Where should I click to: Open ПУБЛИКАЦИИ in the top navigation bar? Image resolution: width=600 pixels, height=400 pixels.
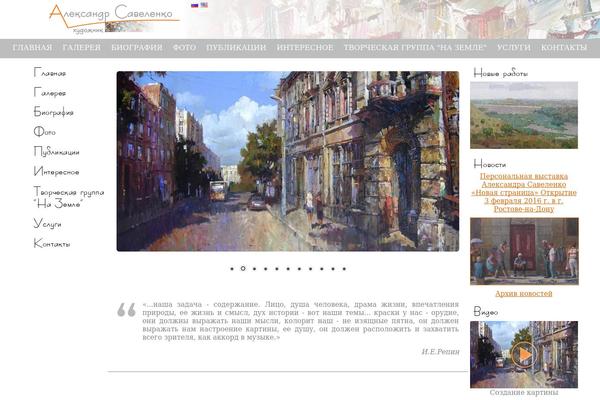(236, 48)
